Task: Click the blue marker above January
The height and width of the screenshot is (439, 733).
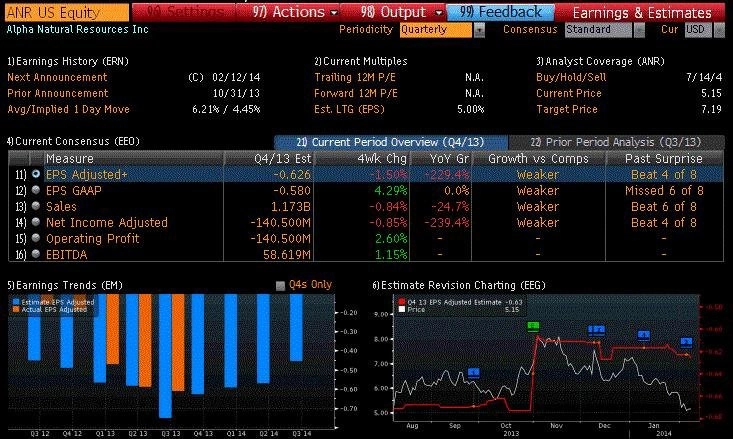Action: click(x=644, y=335)
